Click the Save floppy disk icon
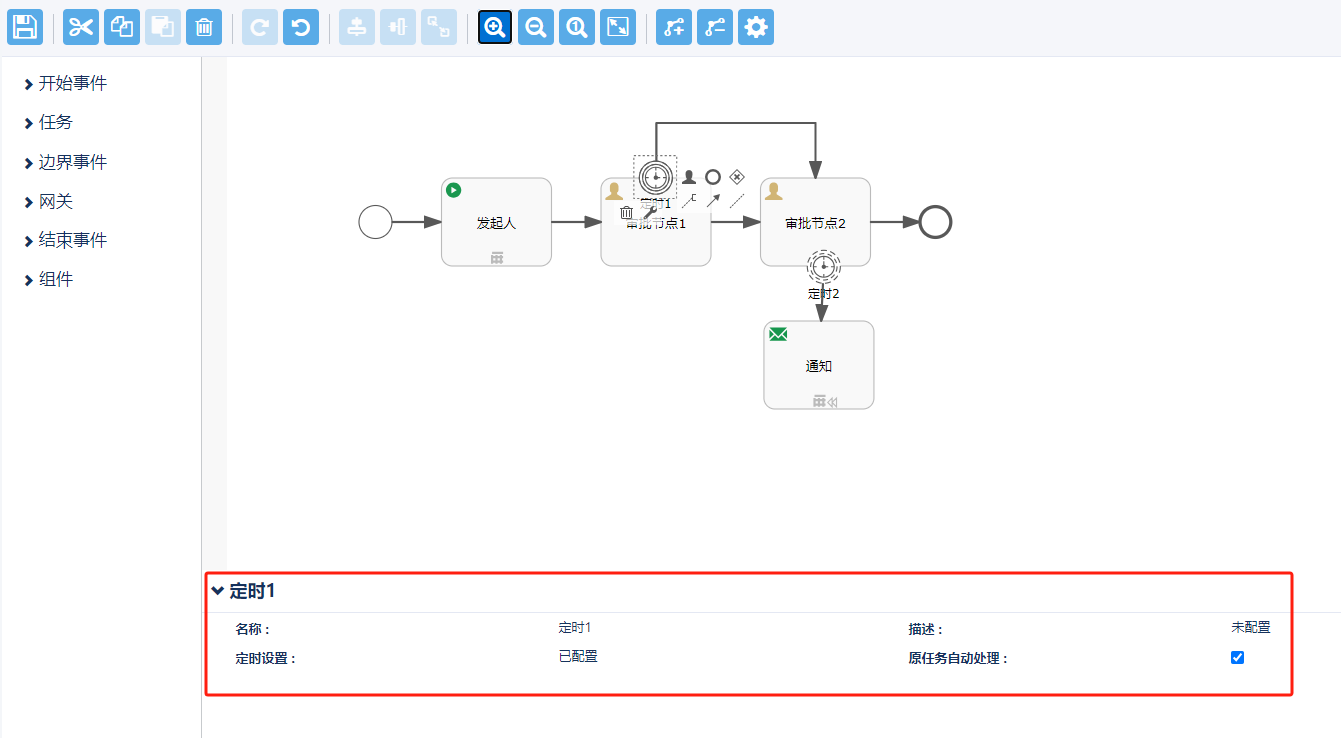Screen dimensions: 1341x738 [25, 27]
